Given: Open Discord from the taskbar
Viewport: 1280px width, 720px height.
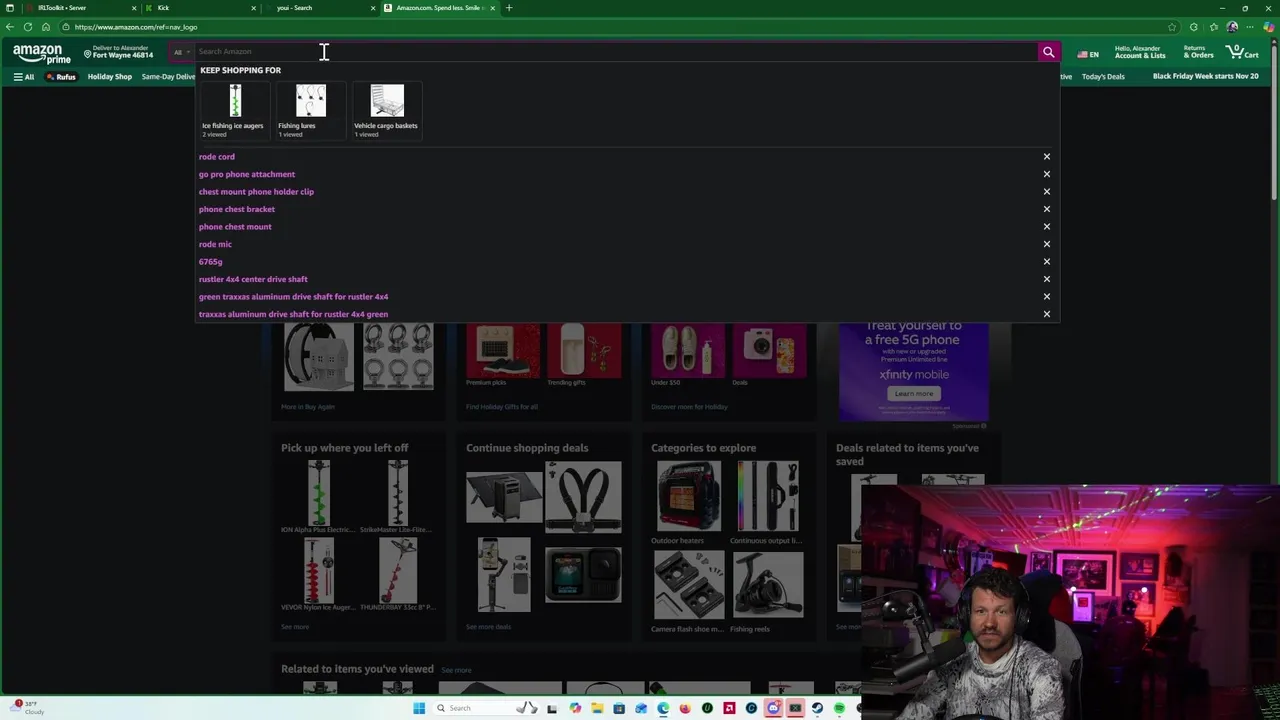Looking at the screenshot, I should click(773, 708).
